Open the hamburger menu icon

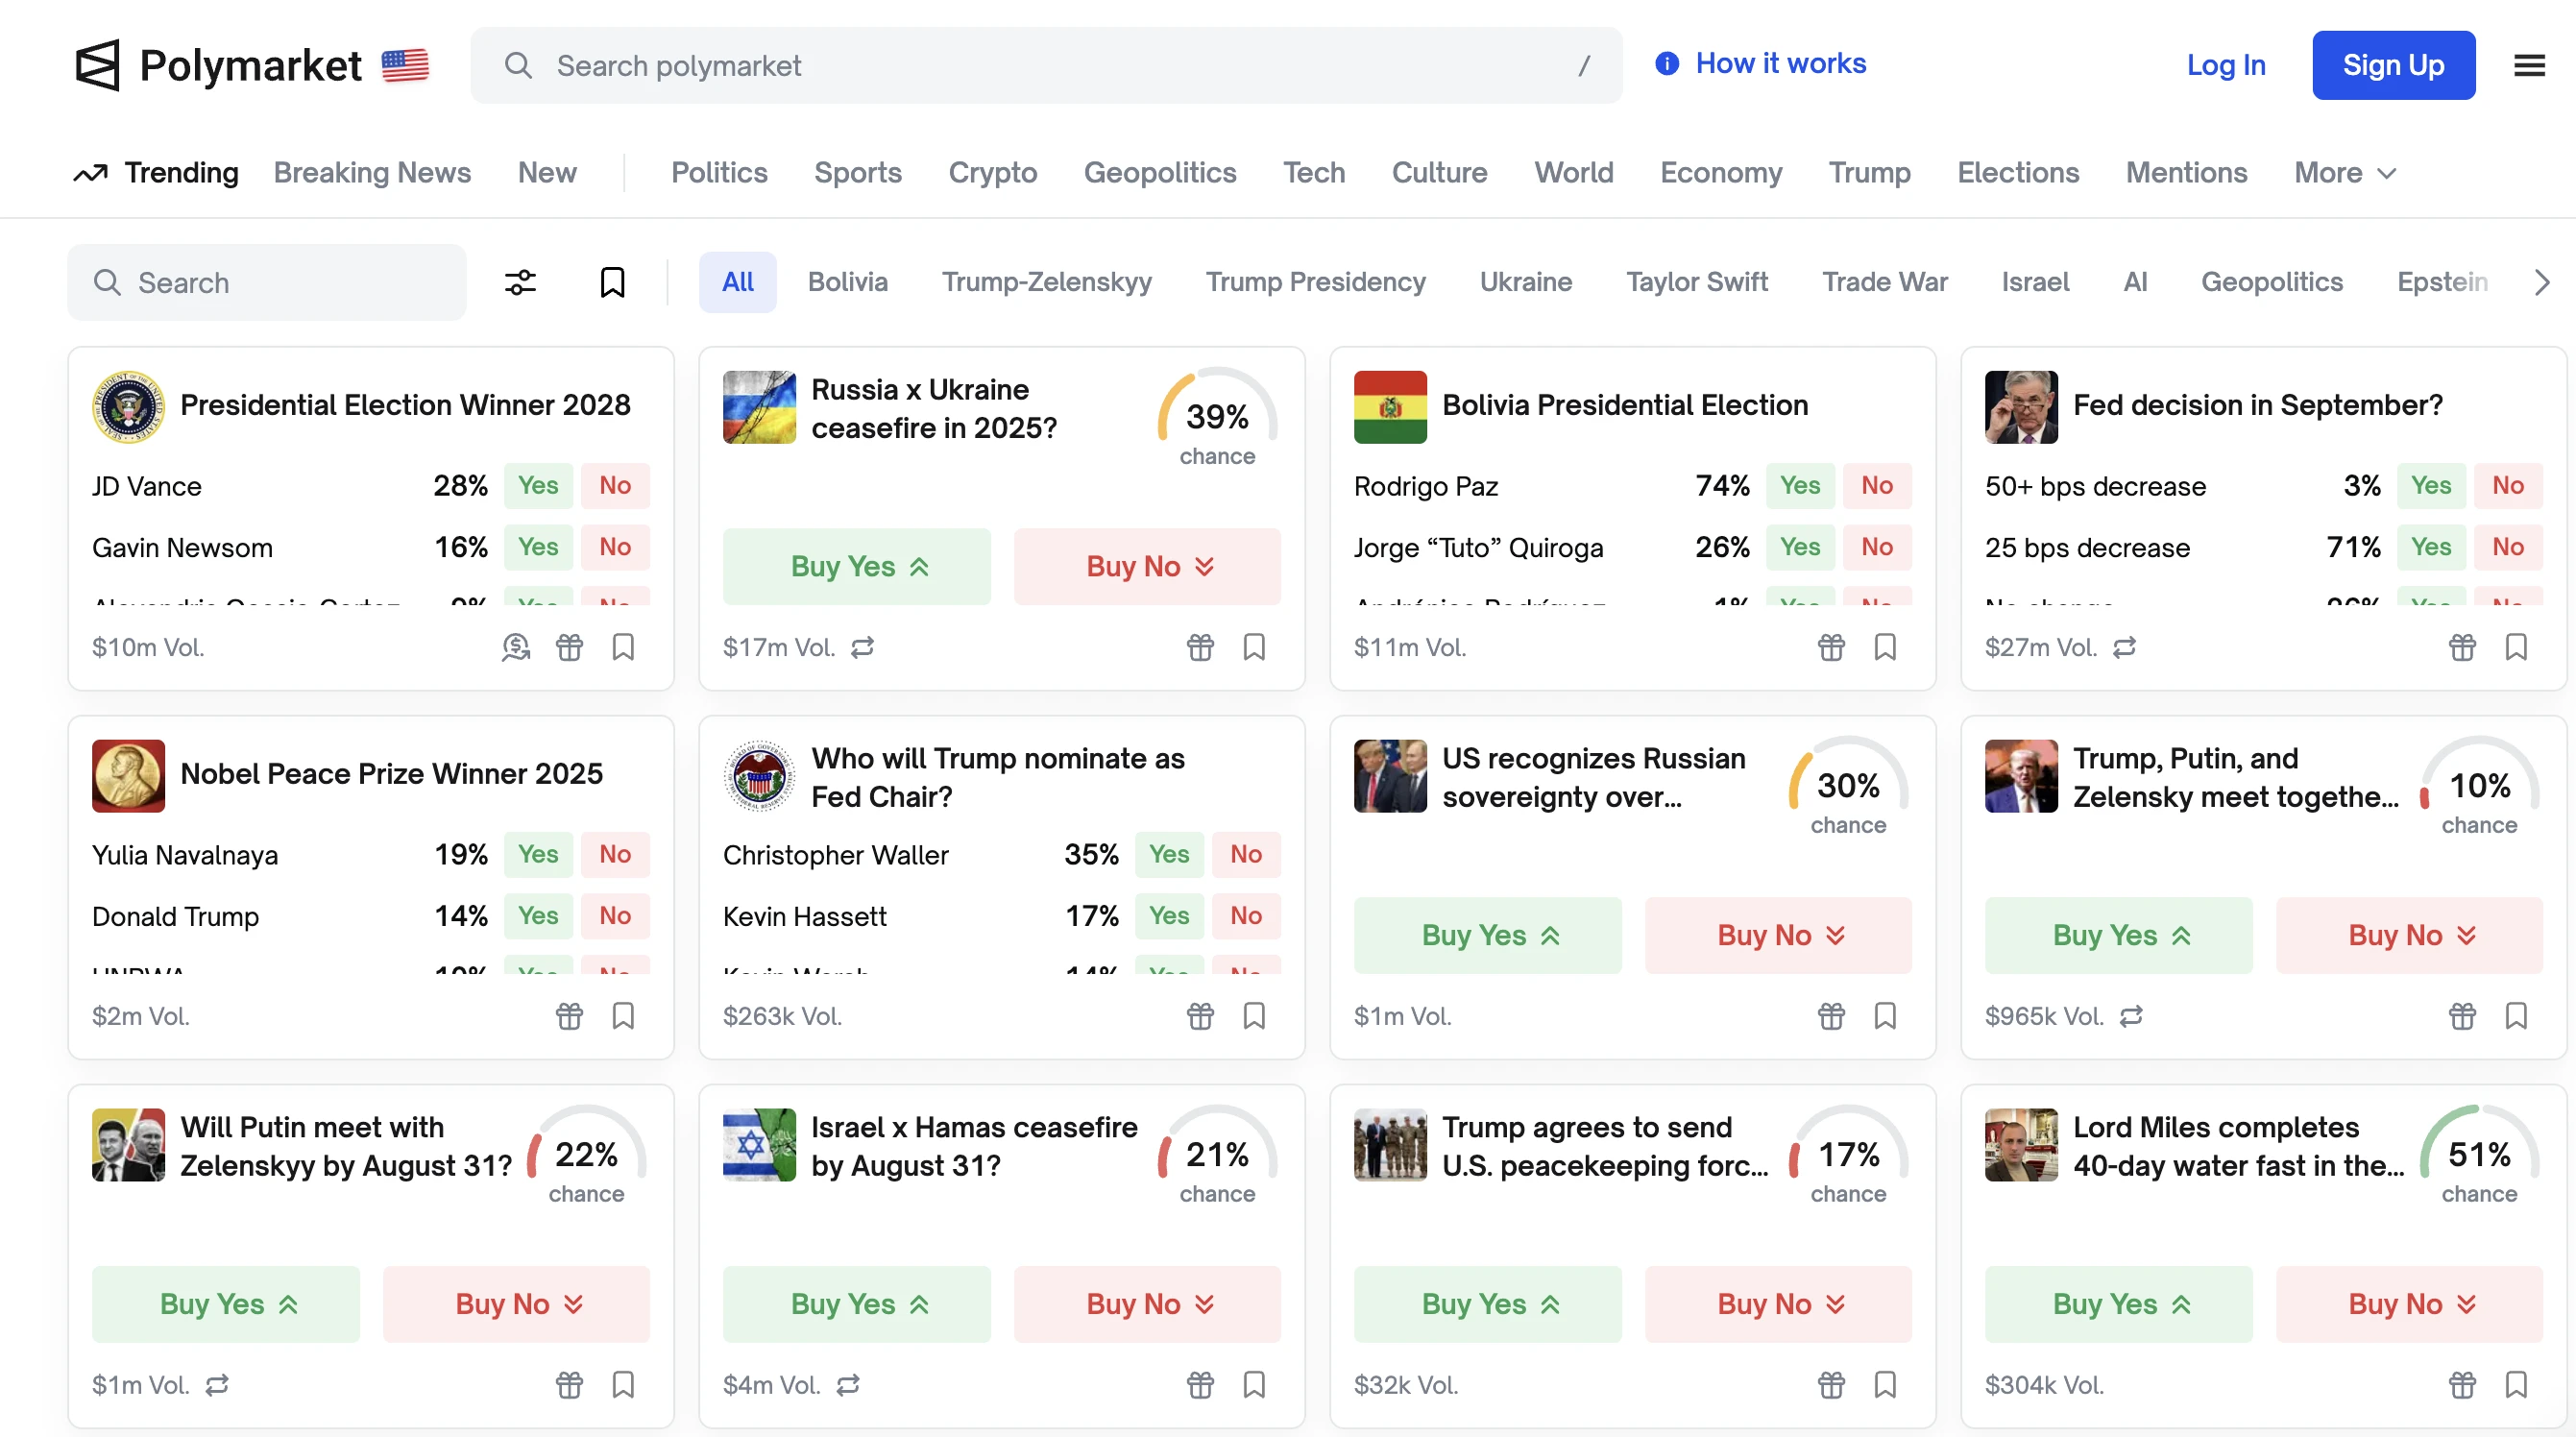click(2529, 66)
